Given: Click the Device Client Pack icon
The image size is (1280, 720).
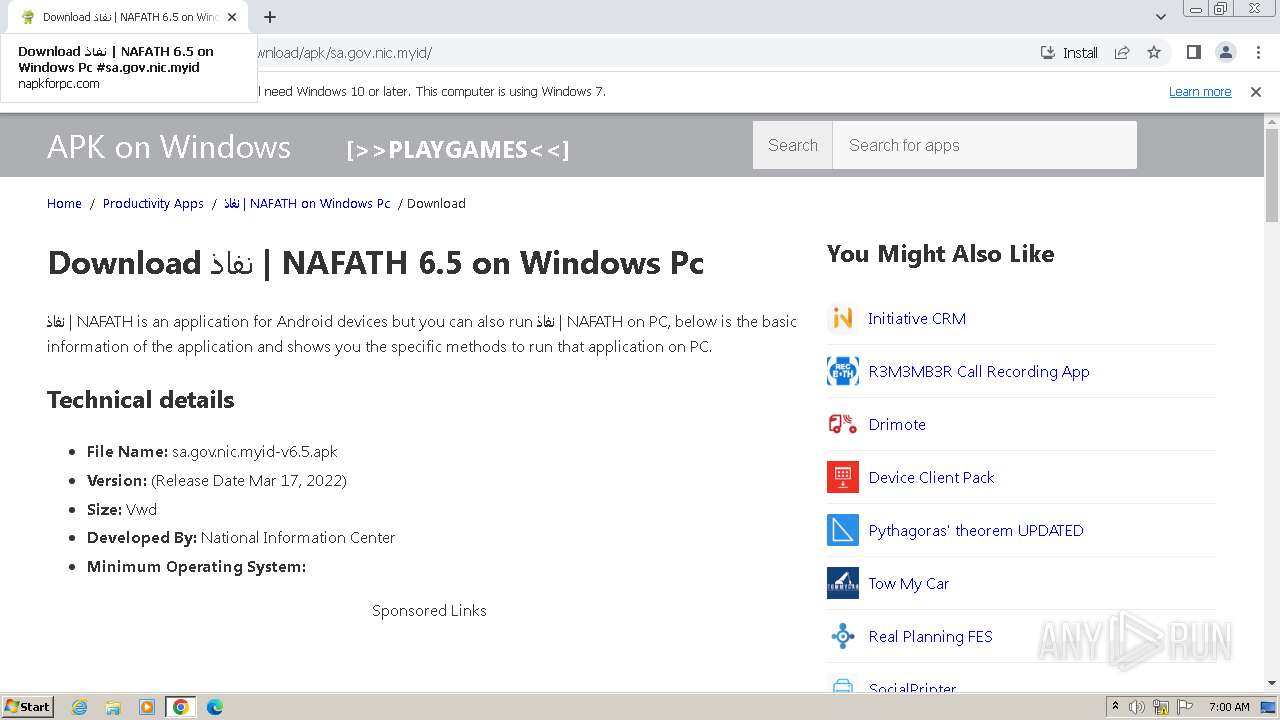Looking at the screenshot, I should (x=843, y=478).
